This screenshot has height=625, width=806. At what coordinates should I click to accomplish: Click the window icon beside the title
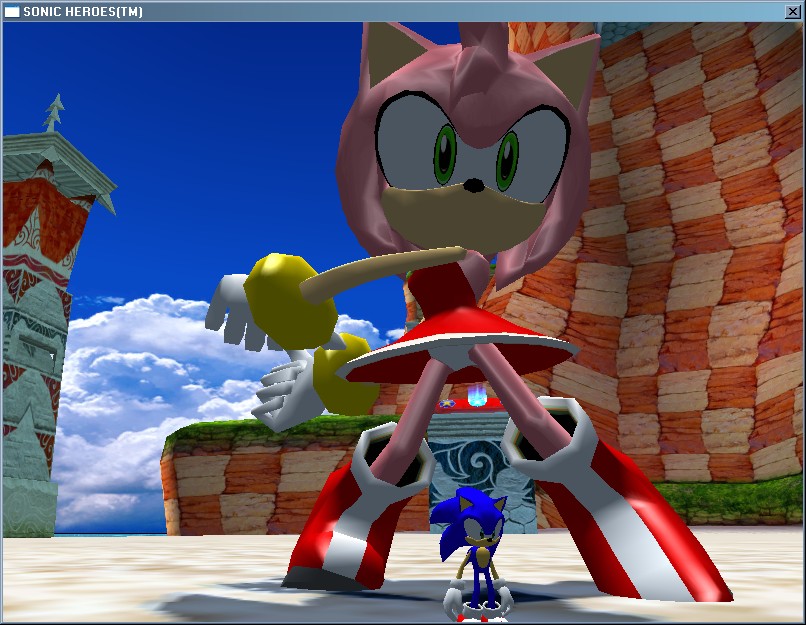pos(12,12)
